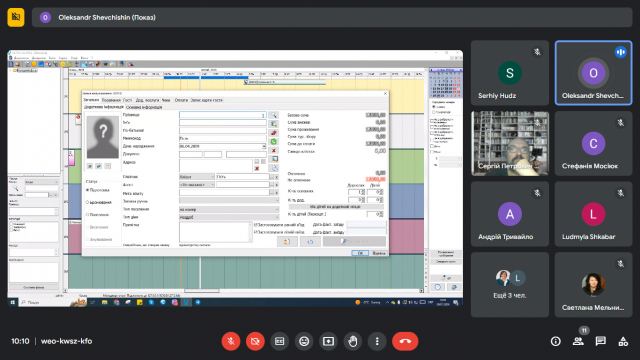Choose the second status radio button
Screen dimensions: 640x360
click(x=87, y=202)
